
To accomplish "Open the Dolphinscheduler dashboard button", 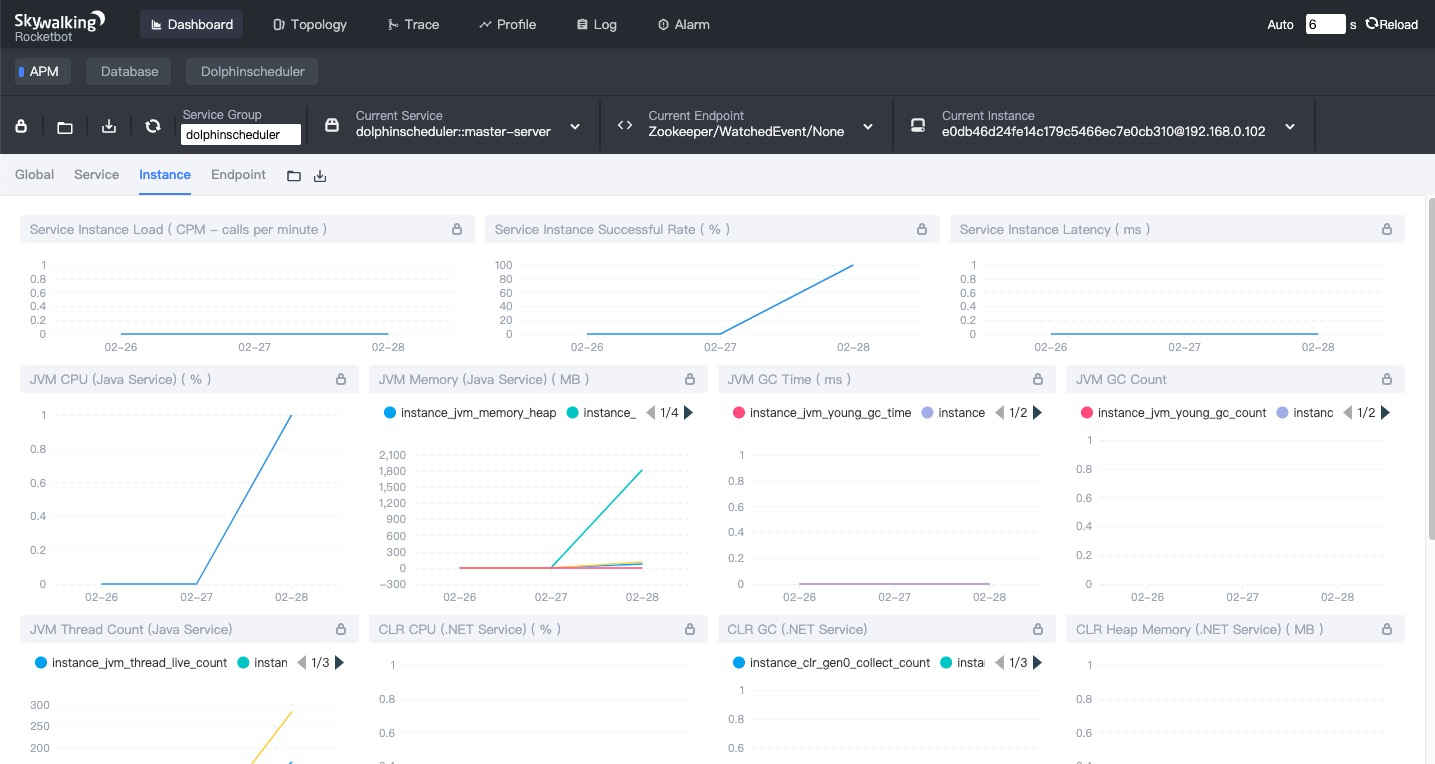I will 253,71.
